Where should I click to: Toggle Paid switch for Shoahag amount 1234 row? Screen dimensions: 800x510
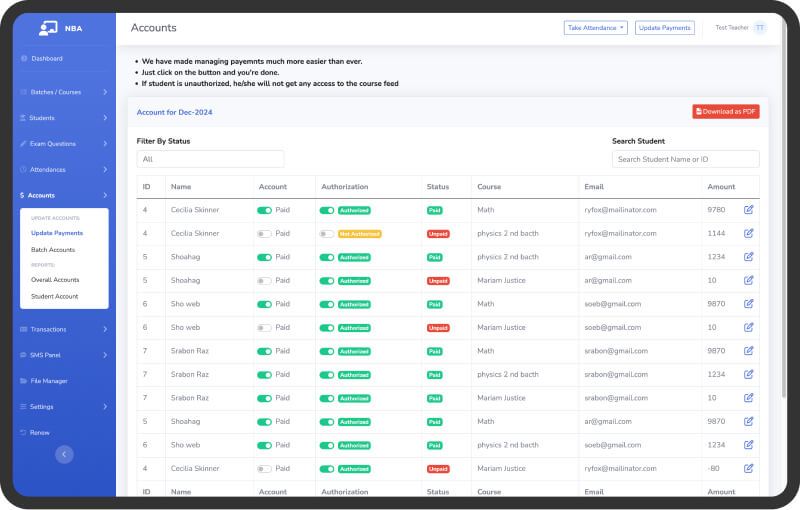pos(265,257)
